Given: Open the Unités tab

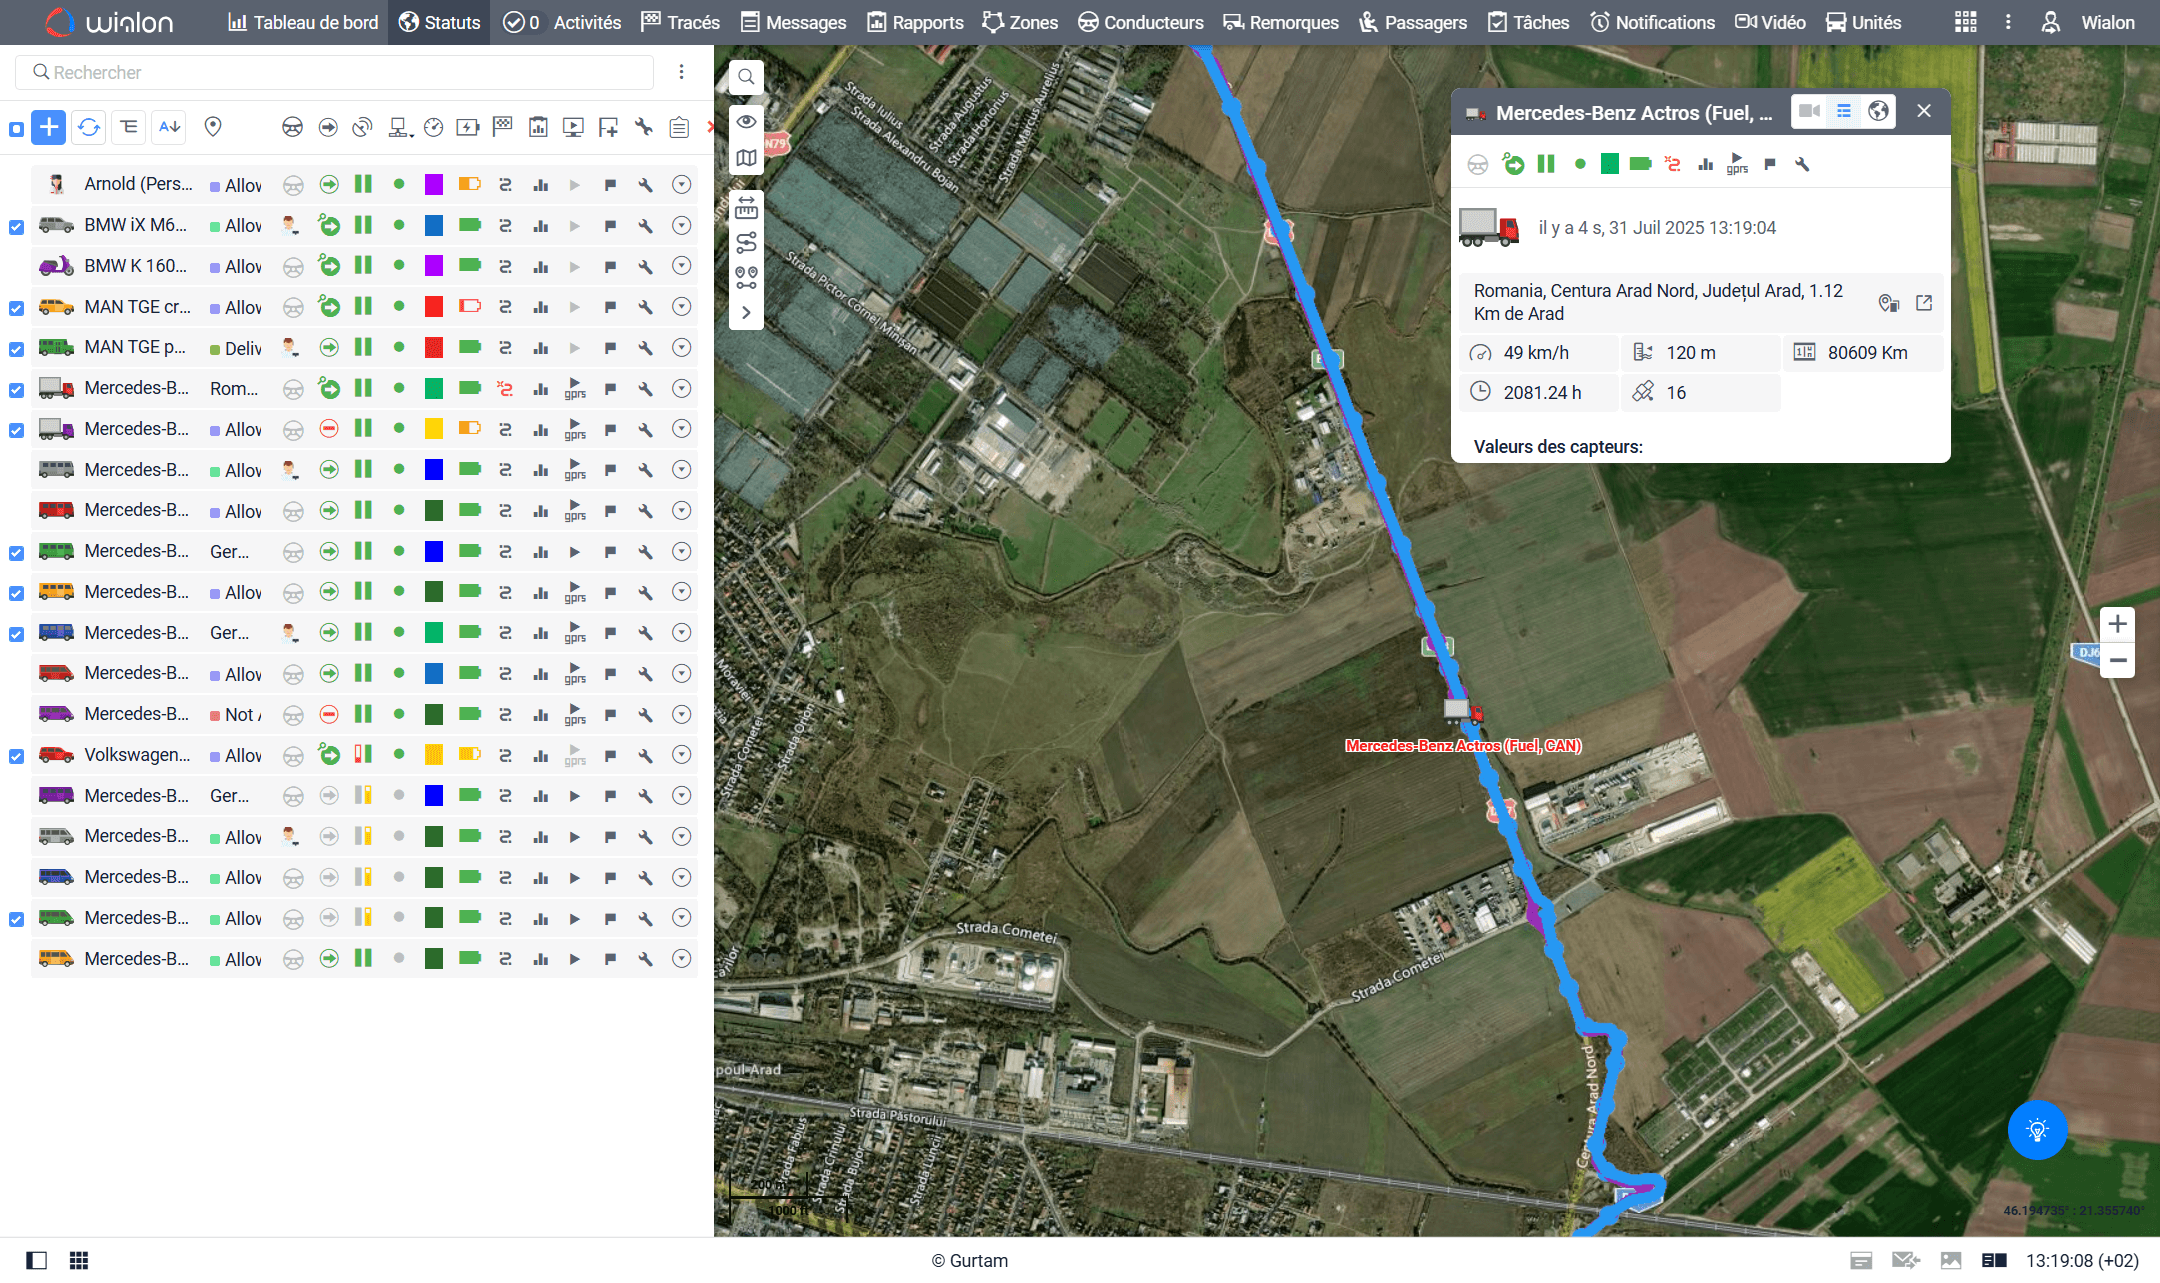Looking at the screenshot, I should (1863, 22).
